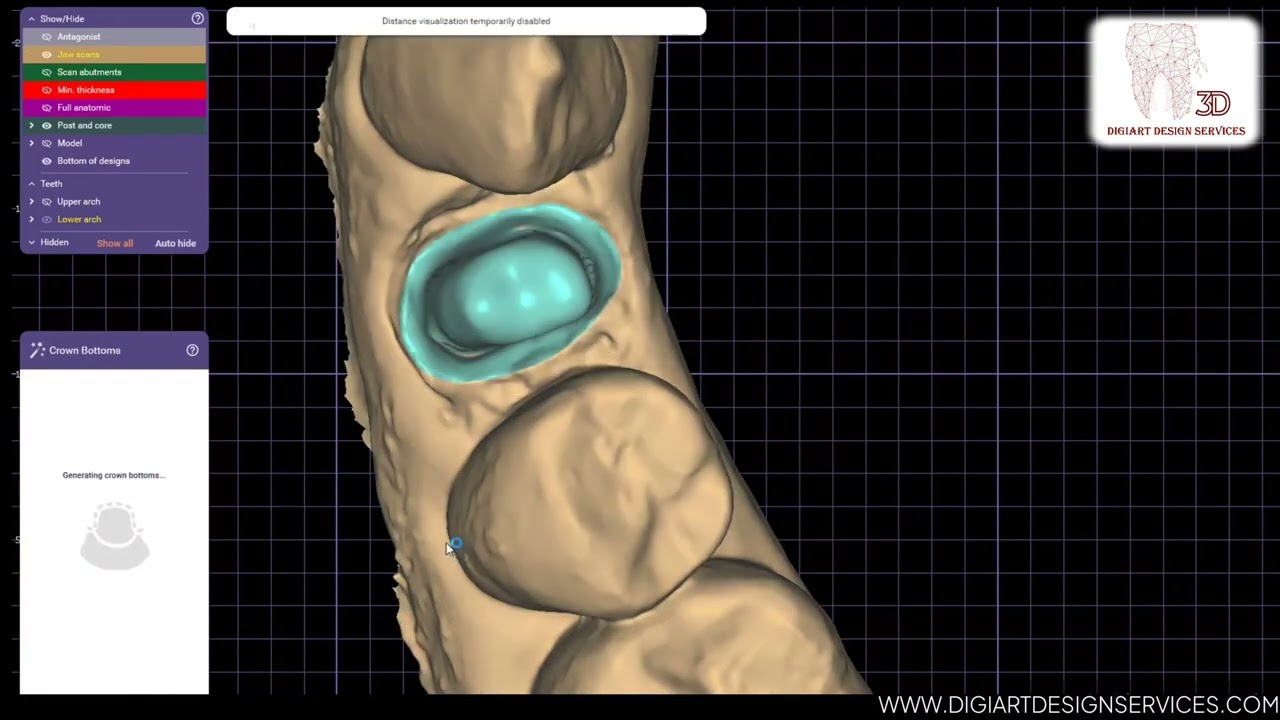1280x720 pixels.
Task: Open help for Crown Bottoms panel
Action: pyautogui.click(x=192, y=350)
